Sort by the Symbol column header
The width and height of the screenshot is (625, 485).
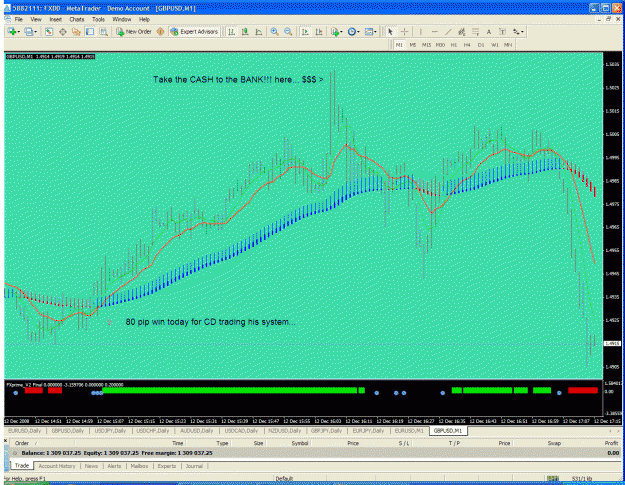(x=300, y=443)
